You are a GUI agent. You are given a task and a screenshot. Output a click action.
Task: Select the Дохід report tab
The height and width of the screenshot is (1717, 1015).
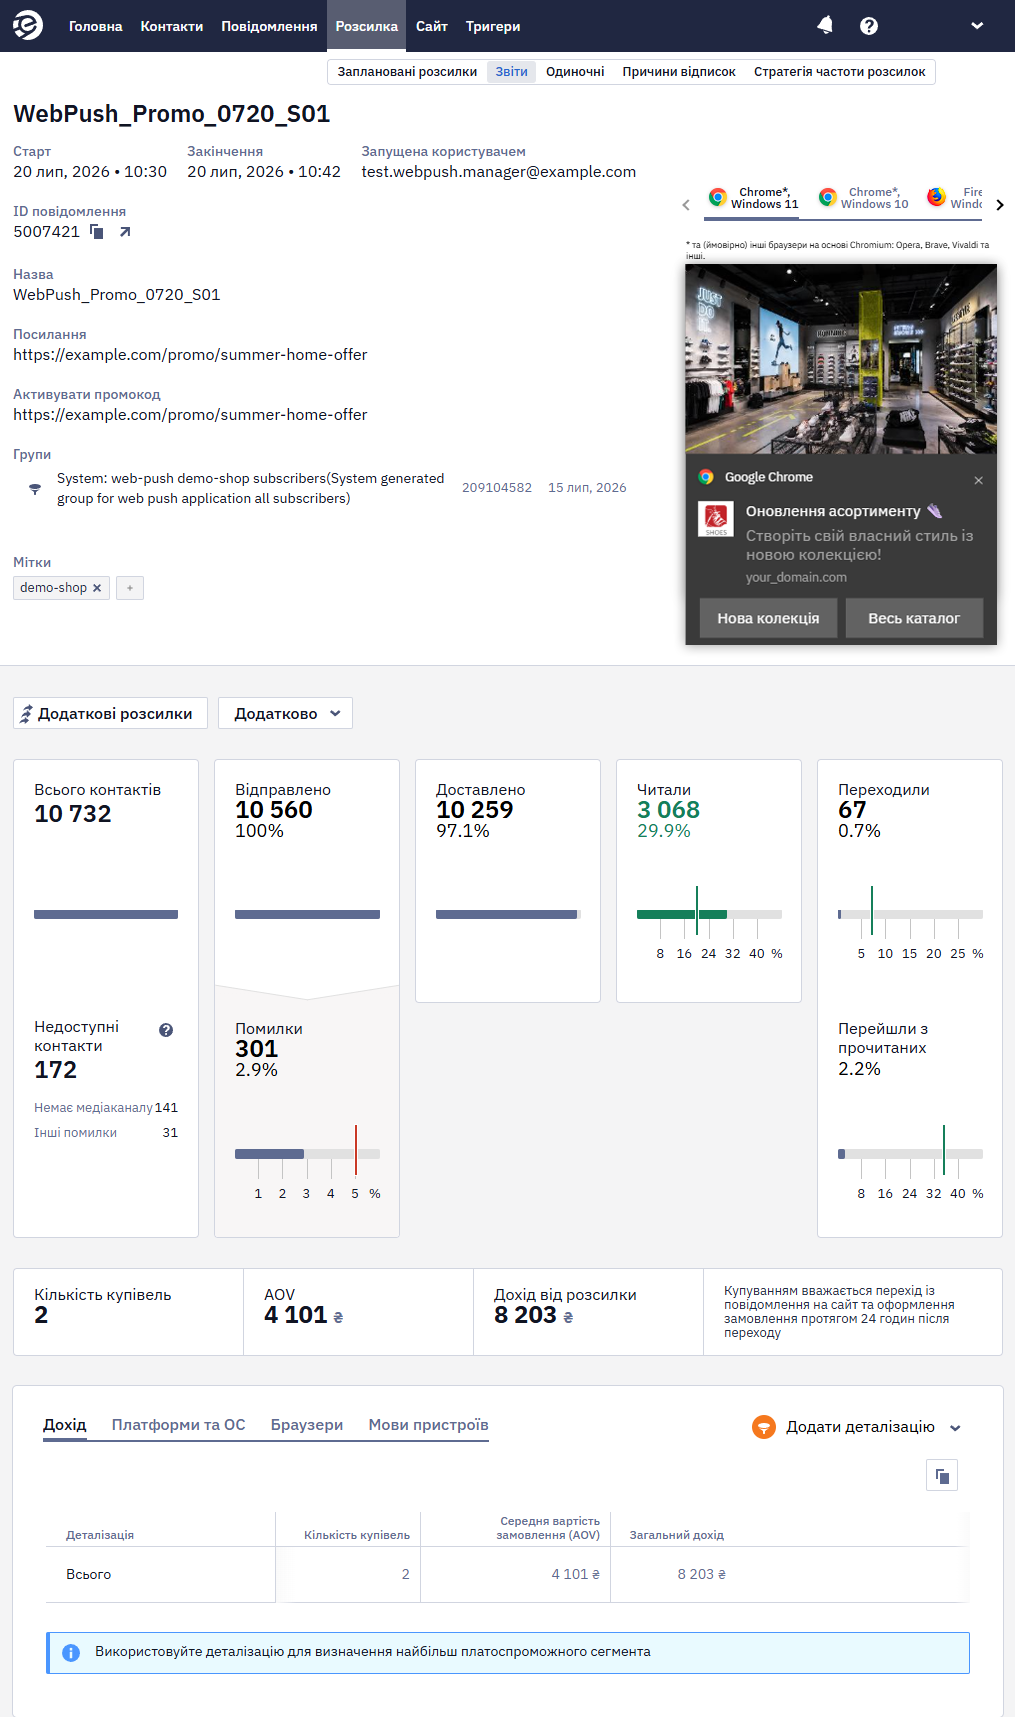pyautogui.click(x=65, y=1425)
